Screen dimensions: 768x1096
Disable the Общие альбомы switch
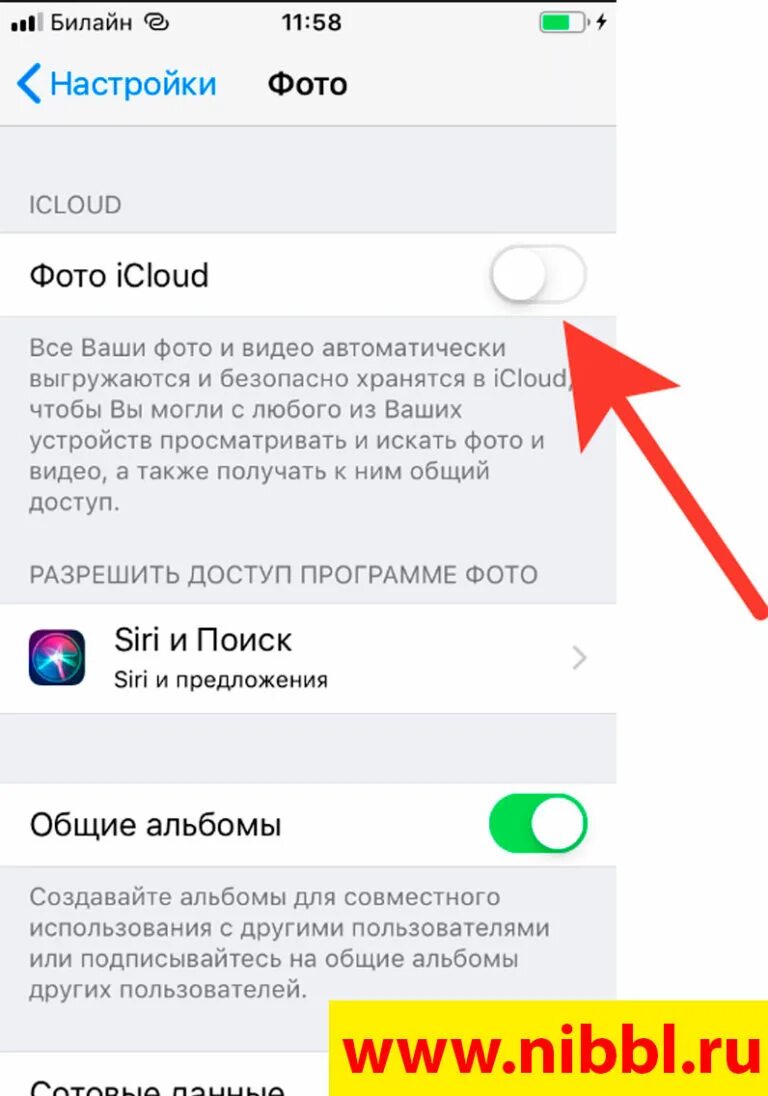tap(537, 823)
